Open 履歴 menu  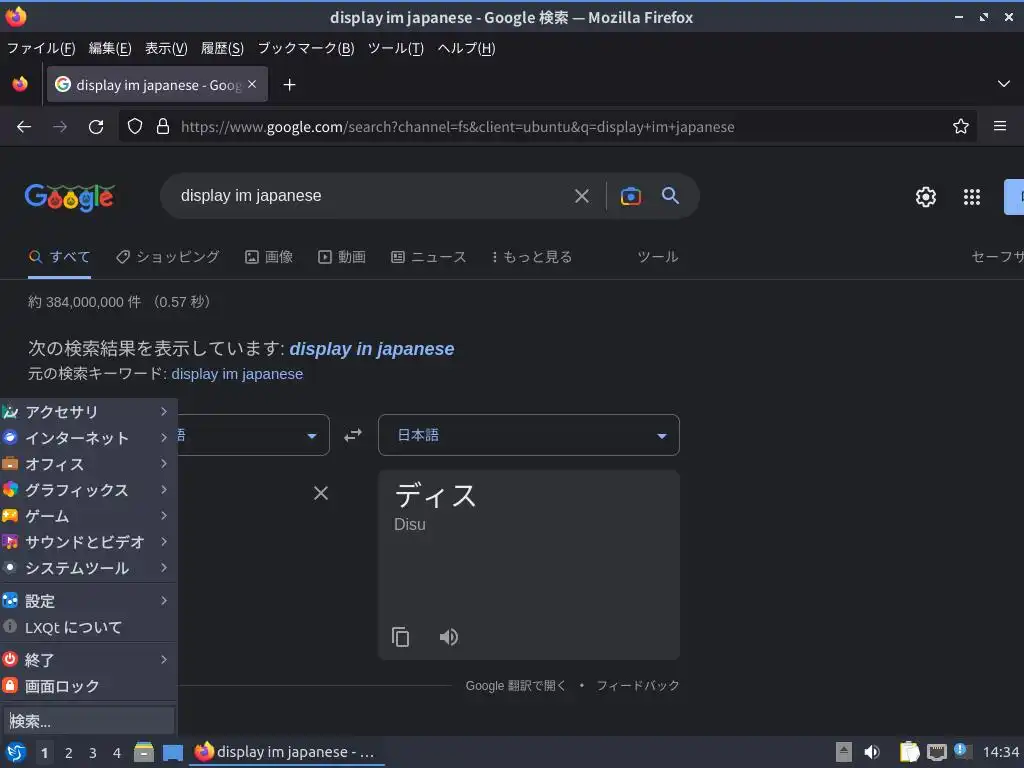[x=222, y=48]
